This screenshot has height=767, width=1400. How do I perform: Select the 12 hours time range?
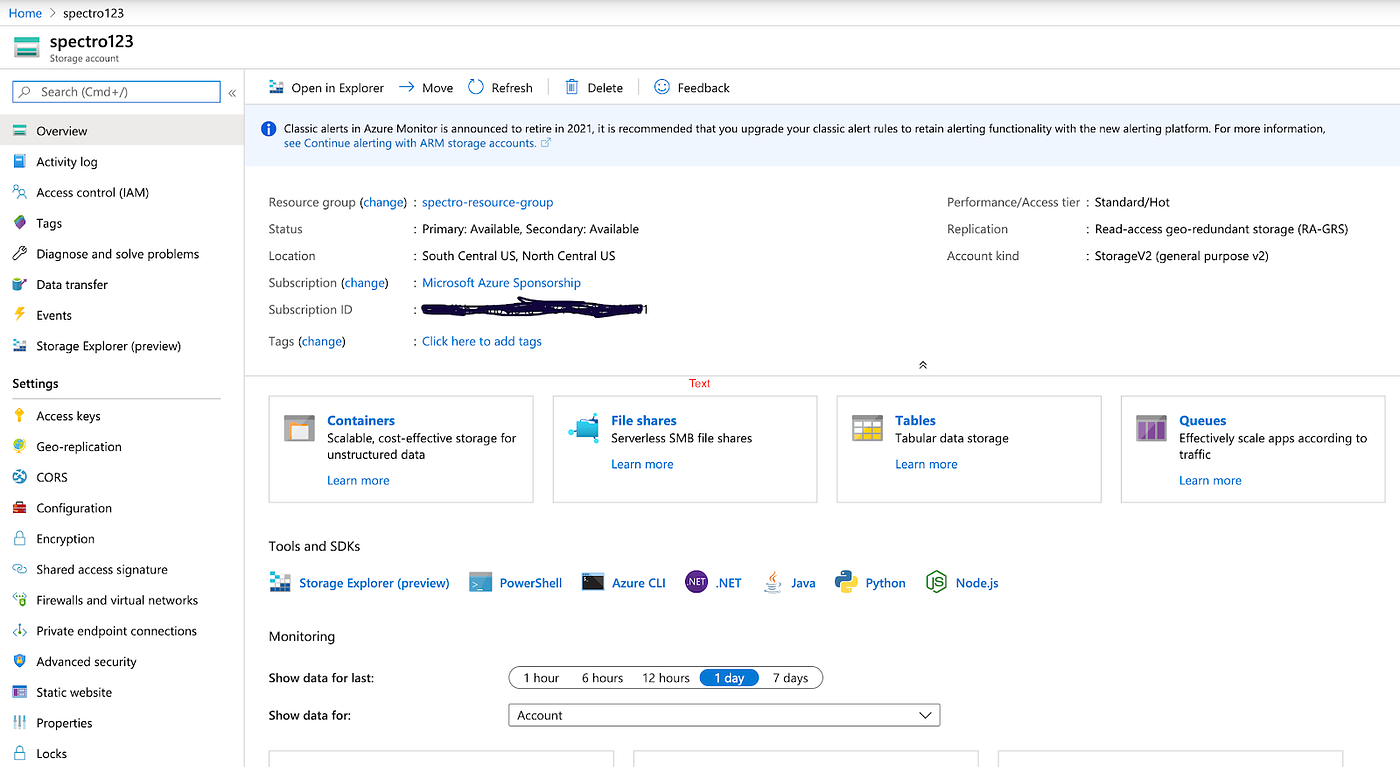(666, 678)
